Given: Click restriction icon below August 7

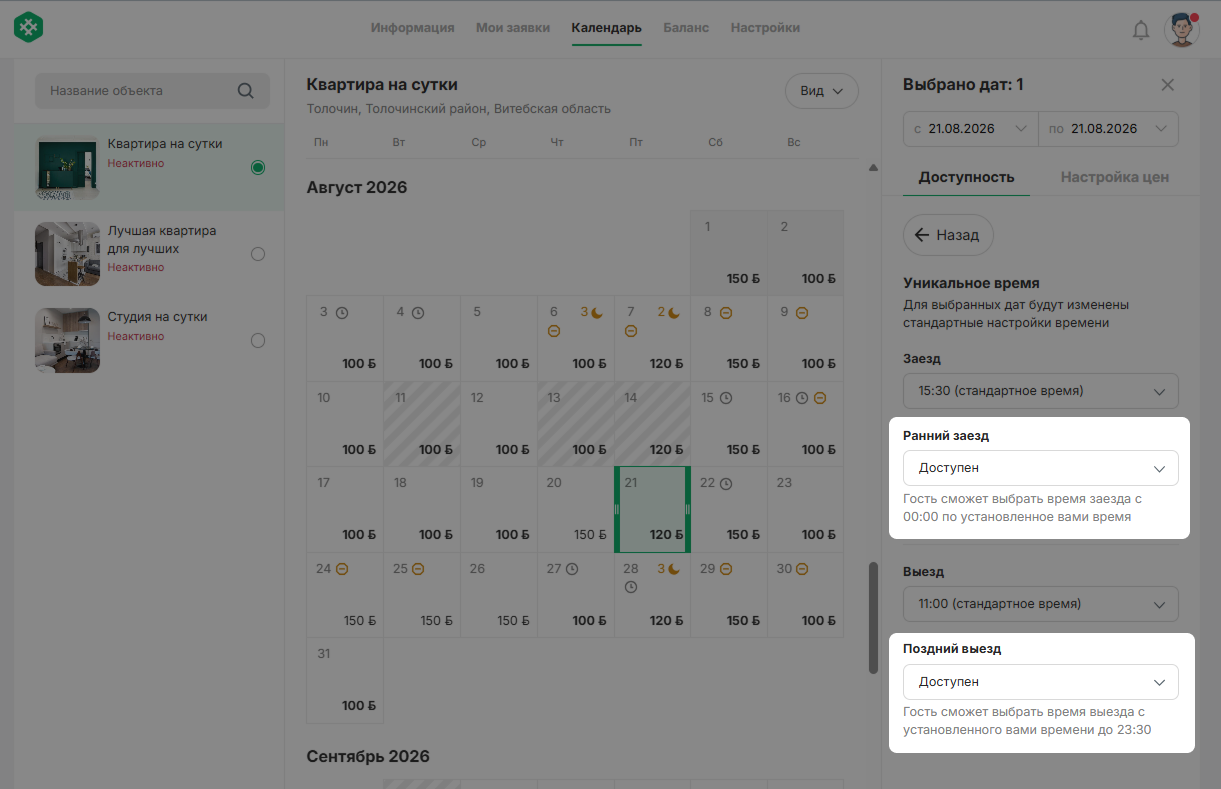Looking at the screenshot, I should [631, 331].
